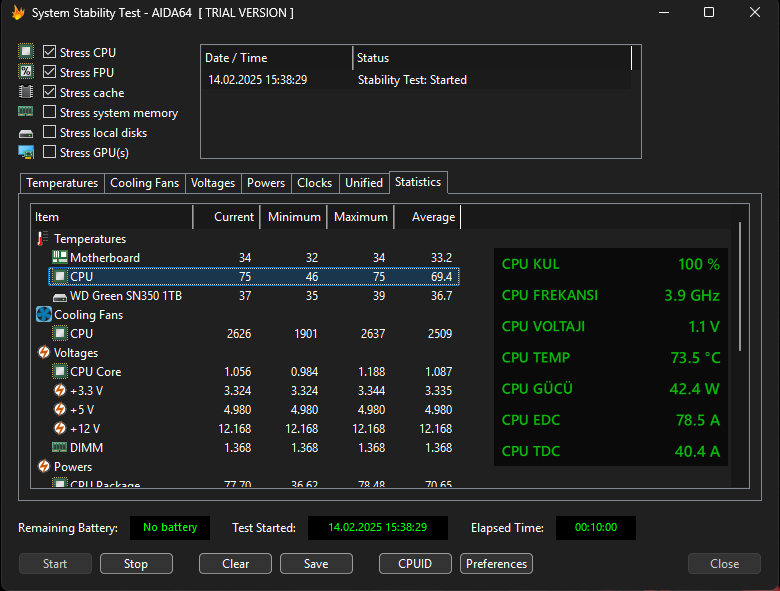Image resolution: width=780 pixels, height=591 pixels.
Task: Click the statistics list vertical scrollbar
Action: [740, 287]
